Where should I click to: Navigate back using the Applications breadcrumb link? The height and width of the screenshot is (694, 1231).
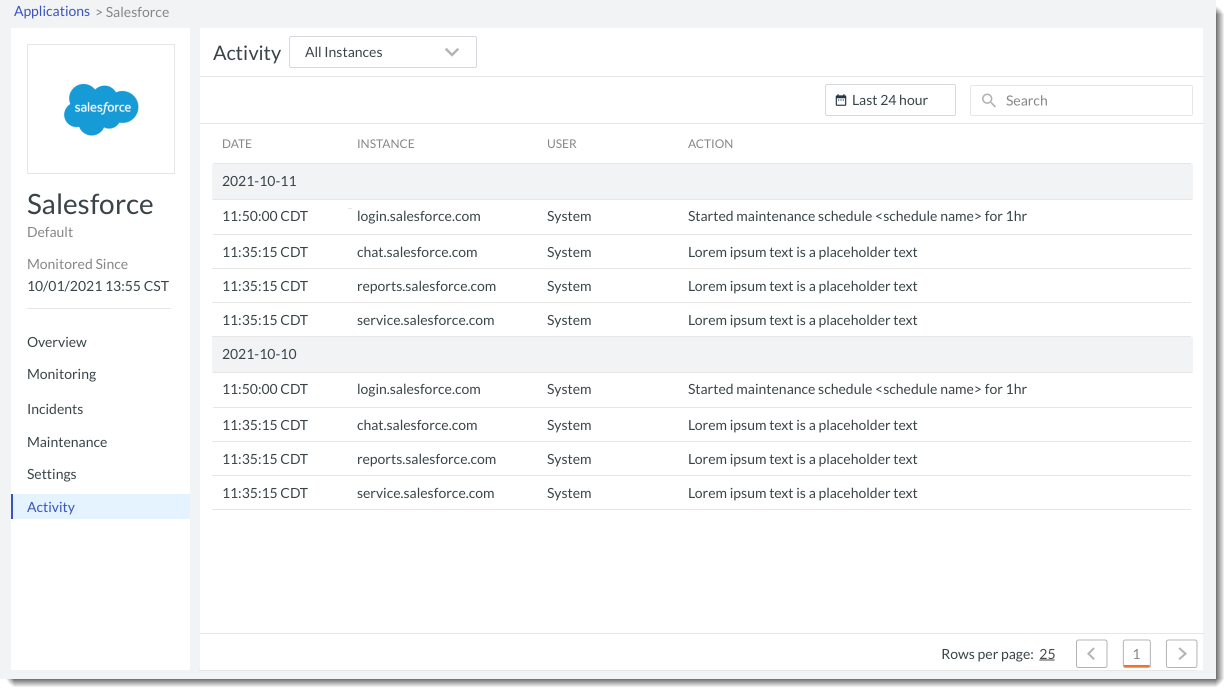(52, 11)
